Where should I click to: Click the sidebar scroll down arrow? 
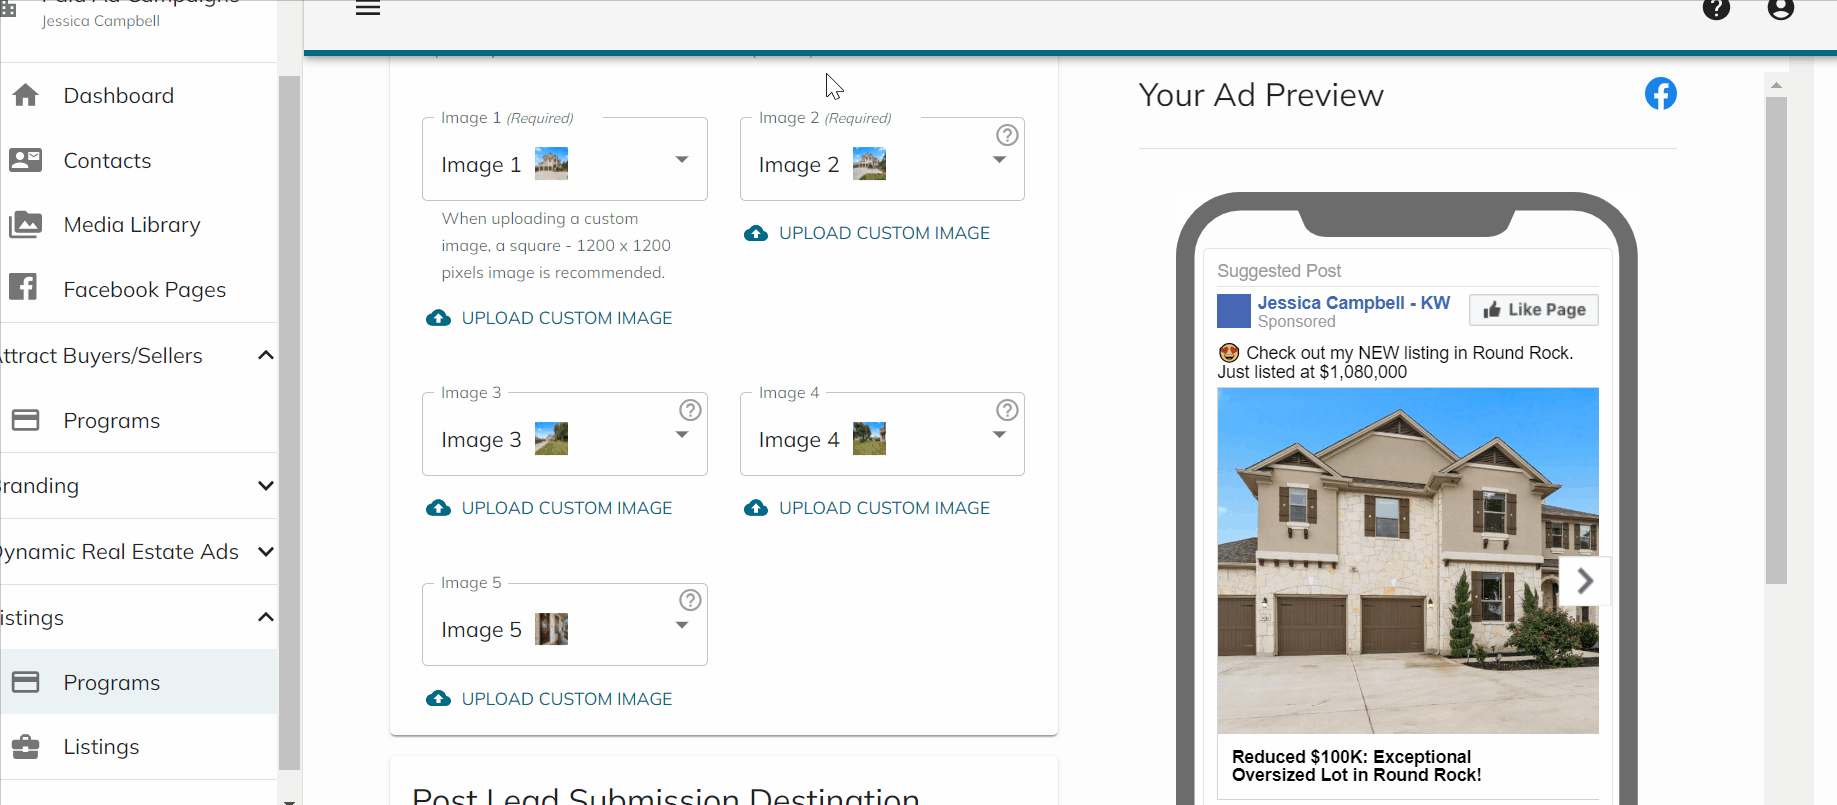point(289,800)
